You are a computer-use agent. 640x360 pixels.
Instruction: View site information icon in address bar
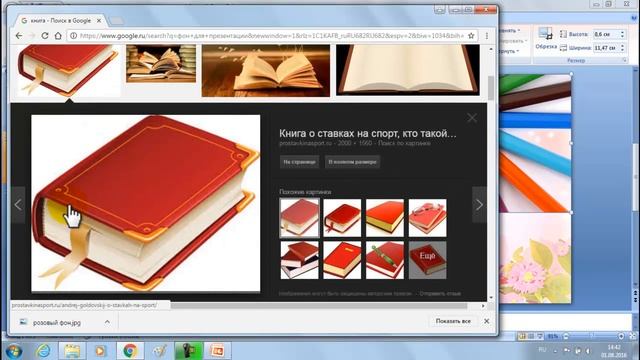(73, 36)
